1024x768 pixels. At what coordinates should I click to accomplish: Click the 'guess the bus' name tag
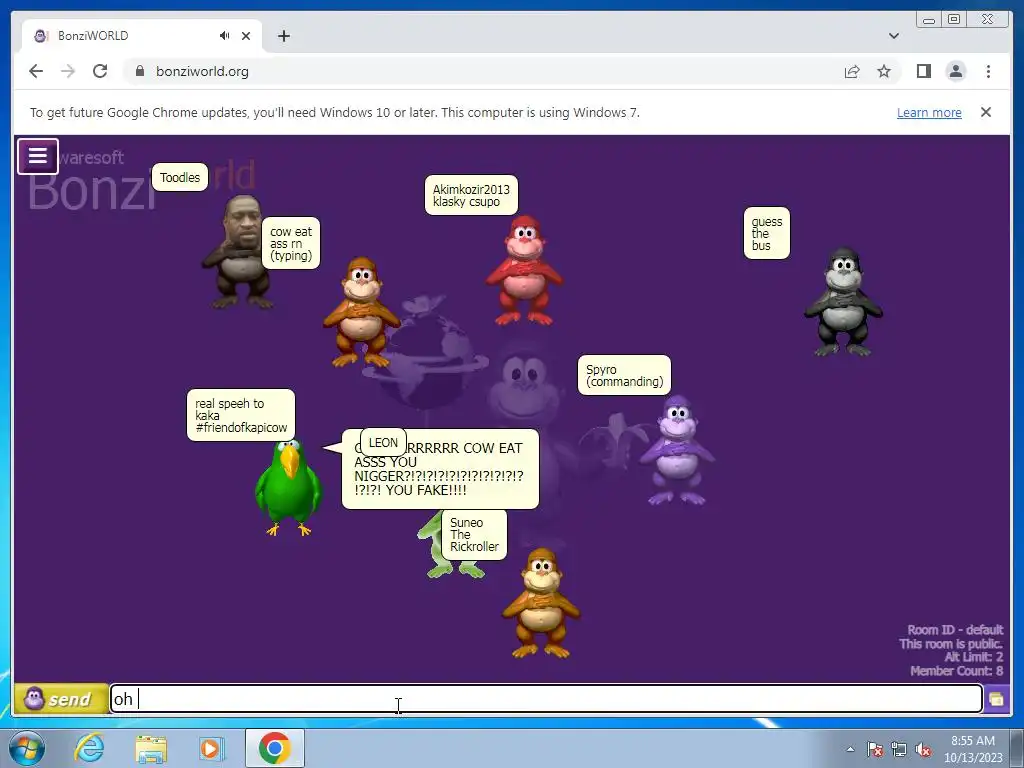coord(767,233)
